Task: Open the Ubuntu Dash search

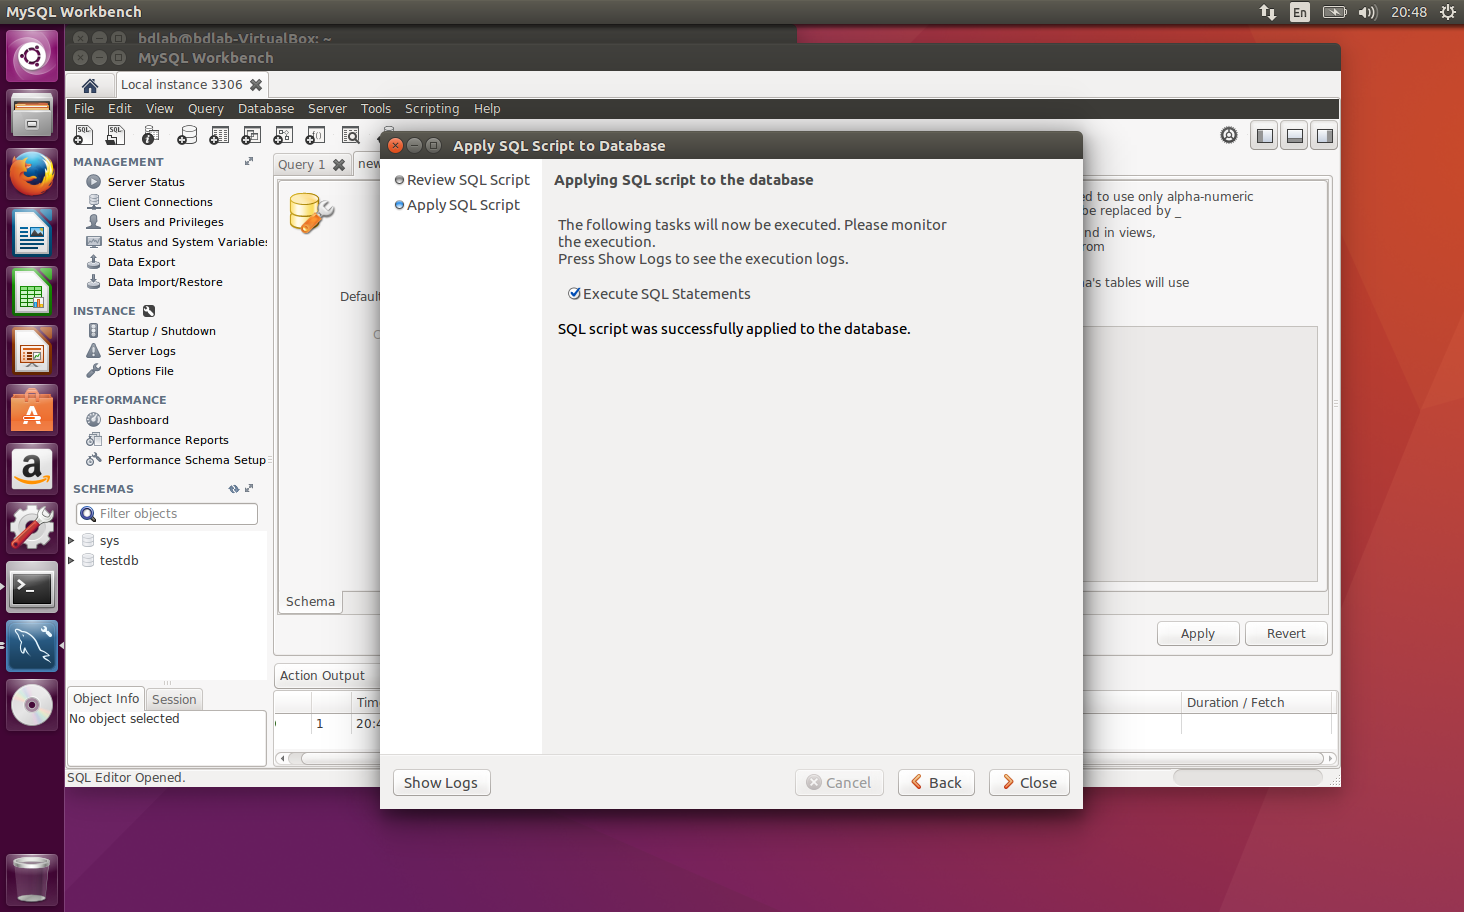Action: [x=32, y=56]
